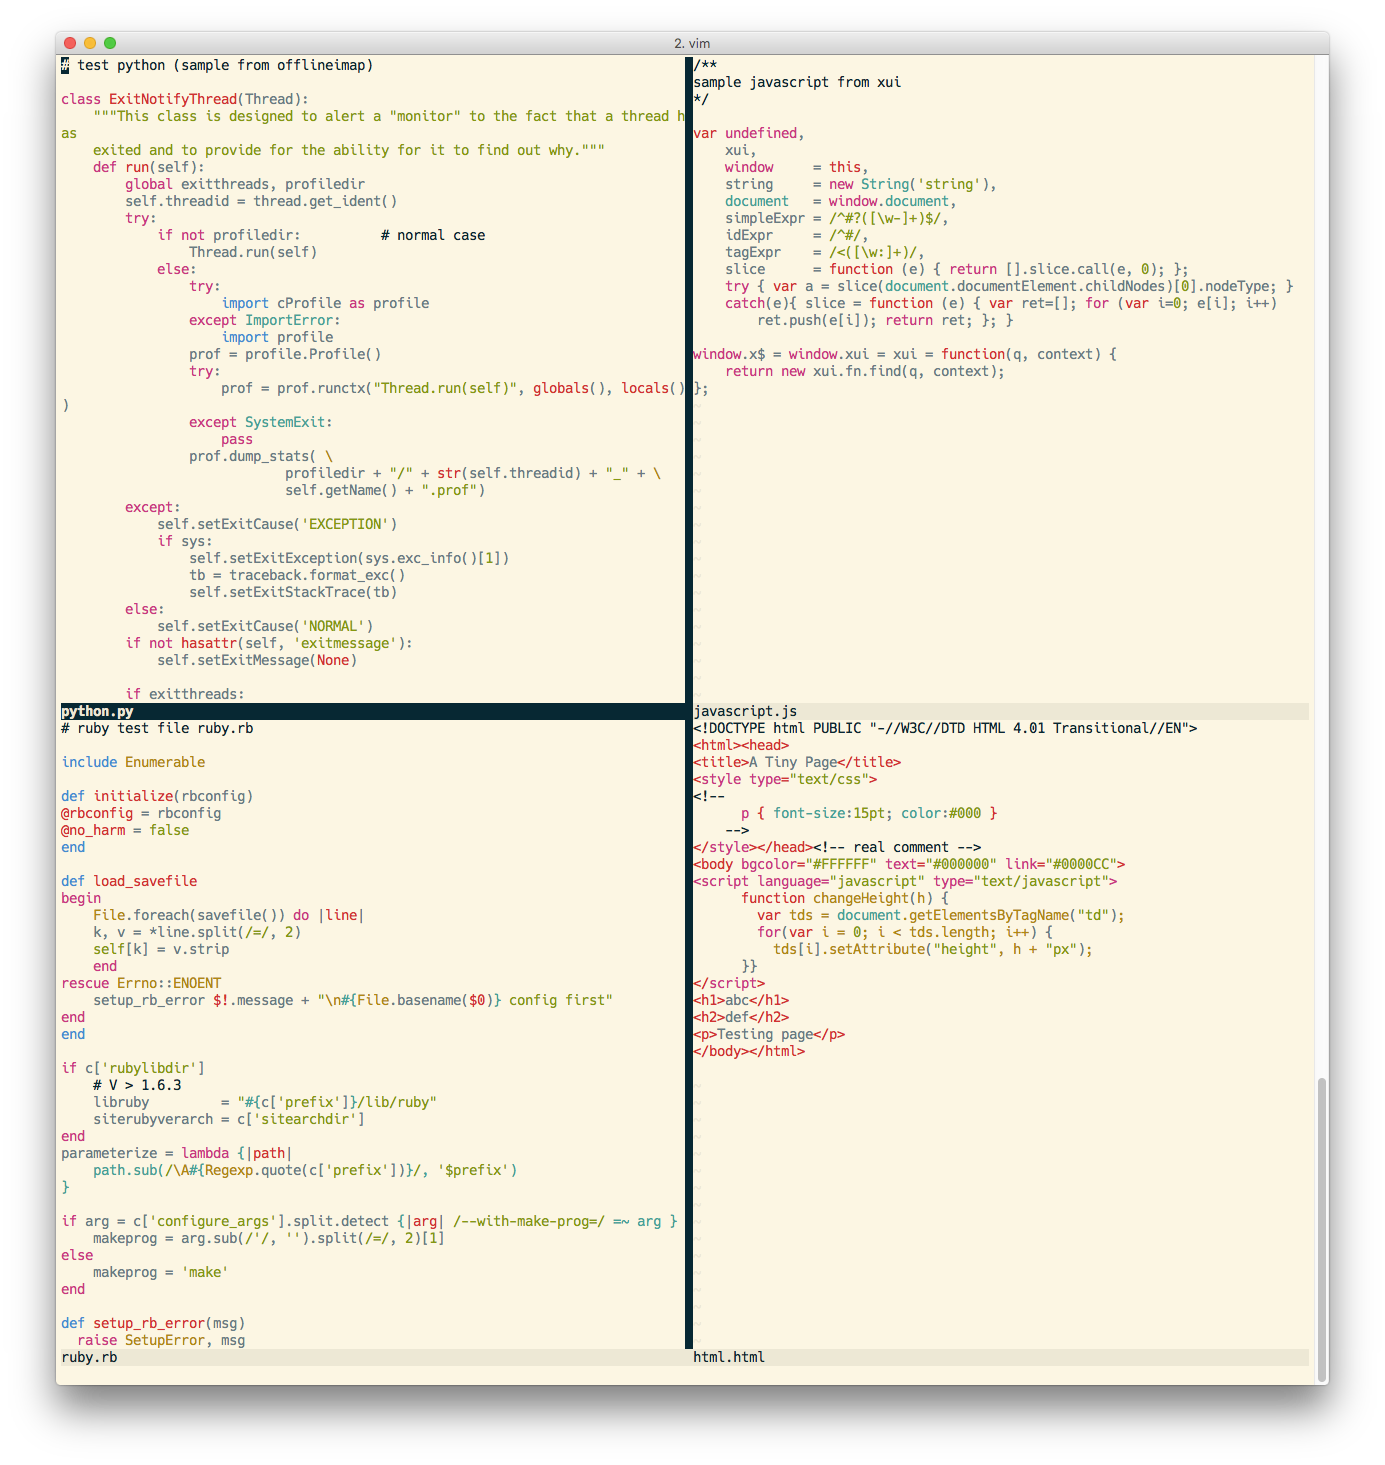The height and width of the screenshot is (1465, 1385).
Task: Click 'def initialize(rbconfig)' line
Action: pos(157,796)
